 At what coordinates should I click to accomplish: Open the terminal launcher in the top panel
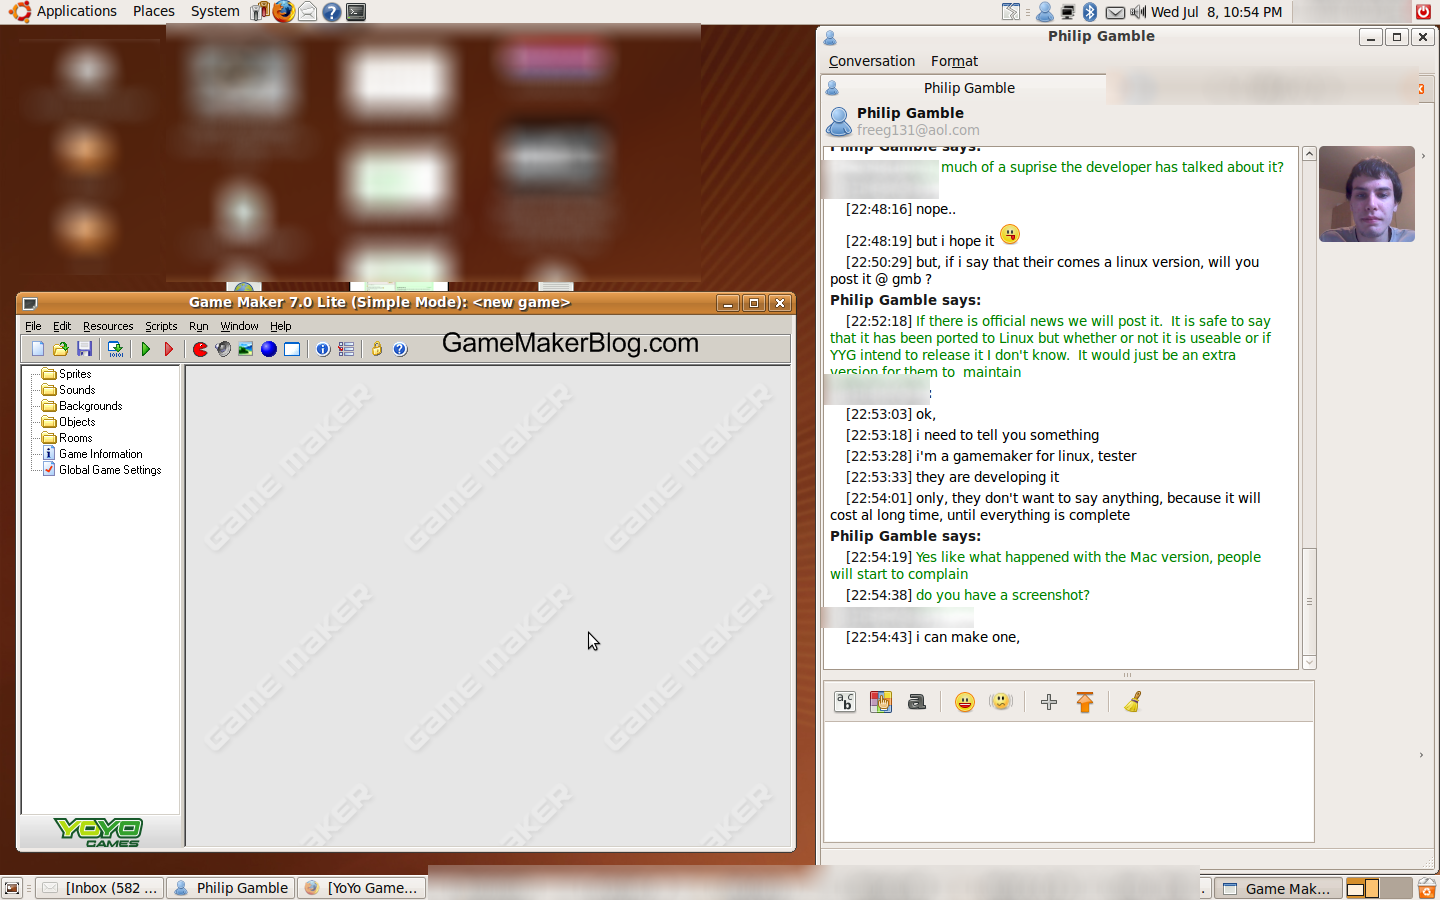coord(356,12)
